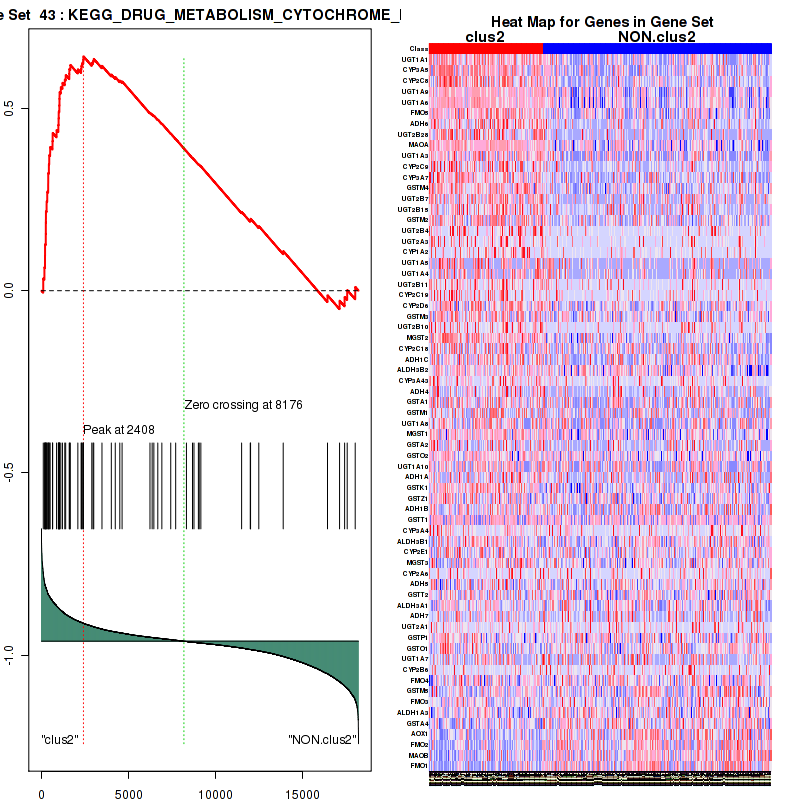Select the GSTP1 gene label

(x=419, y=637)
